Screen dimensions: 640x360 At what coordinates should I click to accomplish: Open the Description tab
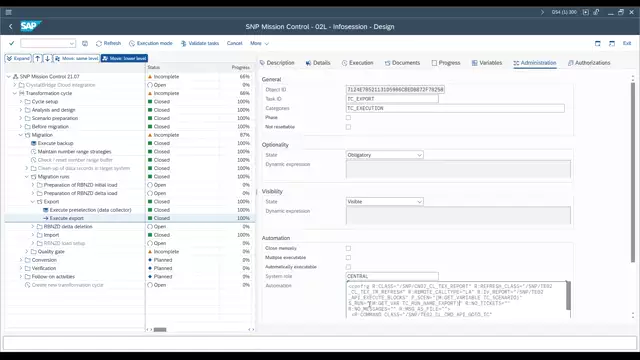point(277,63)
